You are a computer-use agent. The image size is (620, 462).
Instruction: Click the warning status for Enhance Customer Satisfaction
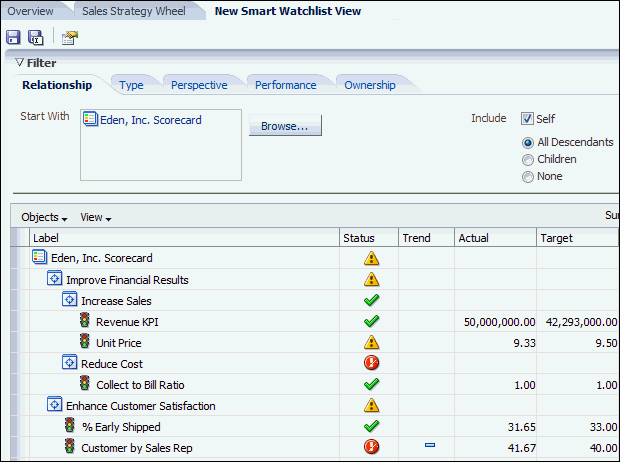point(371,405)
